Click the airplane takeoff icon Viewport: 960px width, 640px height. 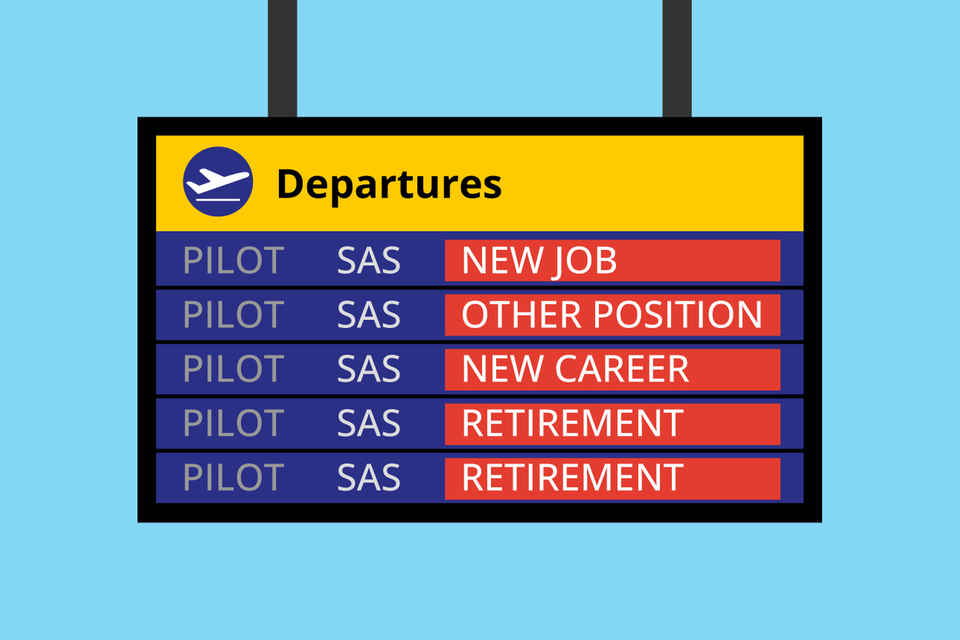pos(217,182)
